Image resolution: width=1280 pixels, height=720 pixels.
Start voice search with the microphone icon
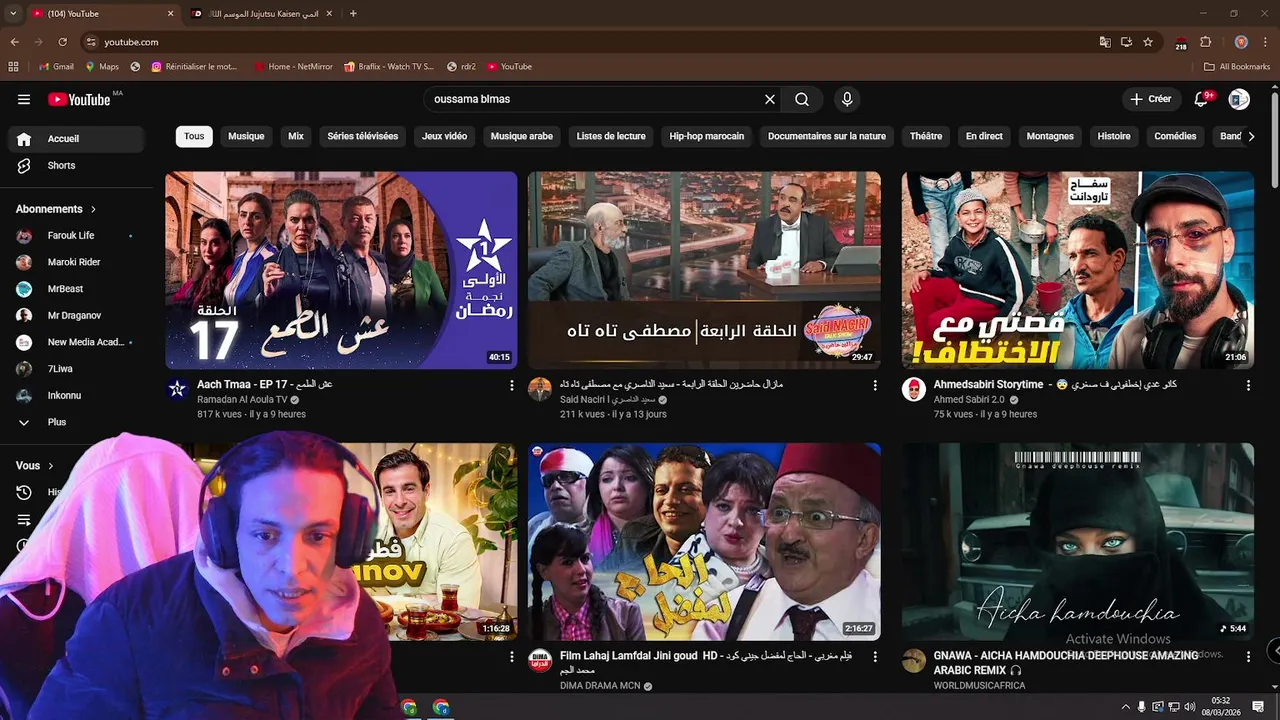(847, 99)
